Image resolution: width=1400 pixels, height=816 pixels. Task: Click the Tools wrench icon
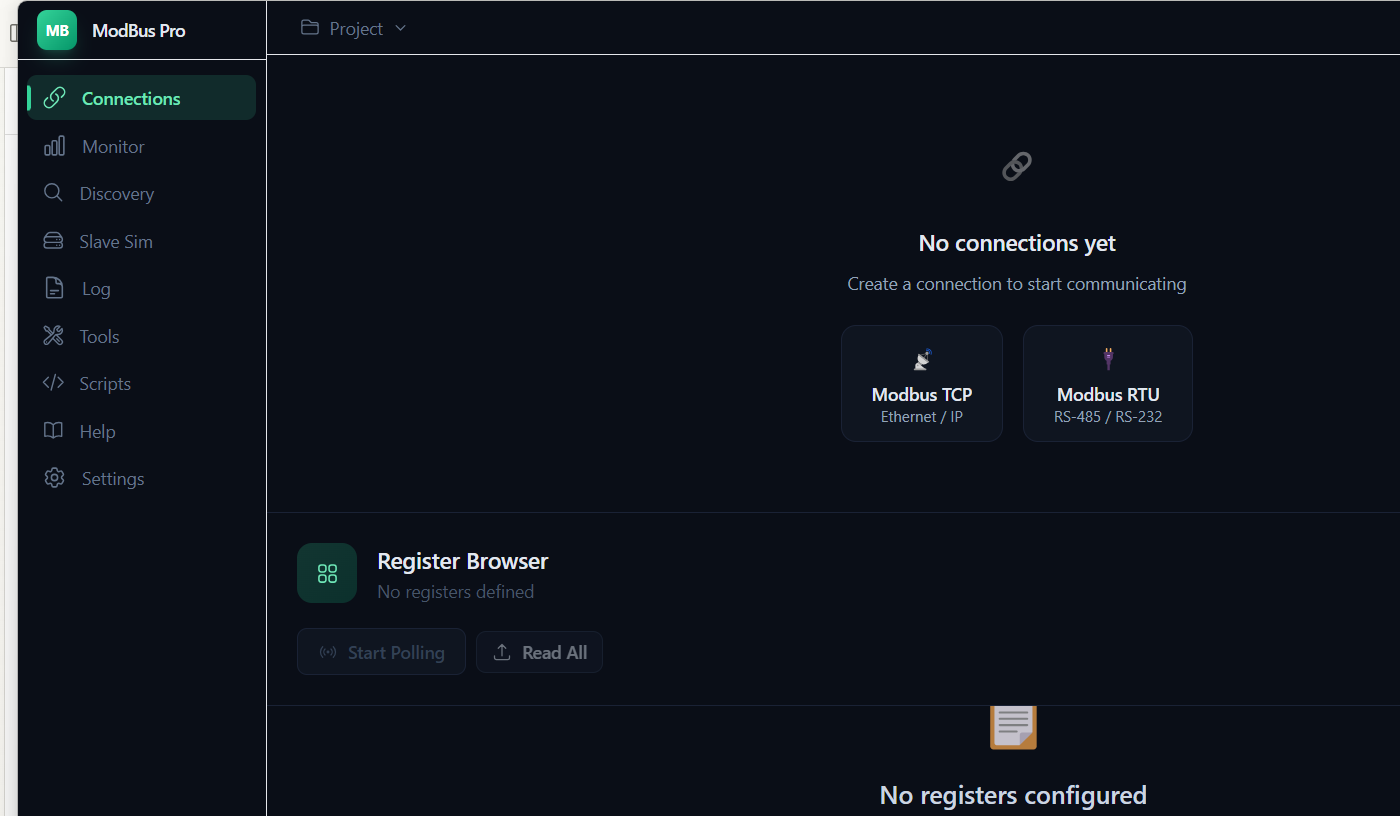tap(53, 336)
